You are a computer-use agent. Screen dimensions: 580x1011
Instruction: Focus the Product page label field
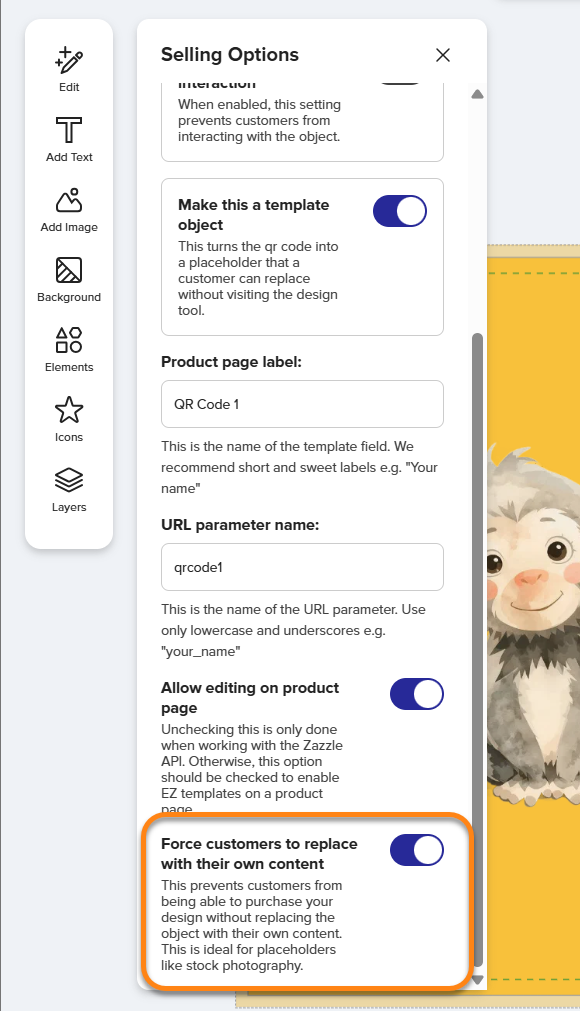click(x=302, y=404)
